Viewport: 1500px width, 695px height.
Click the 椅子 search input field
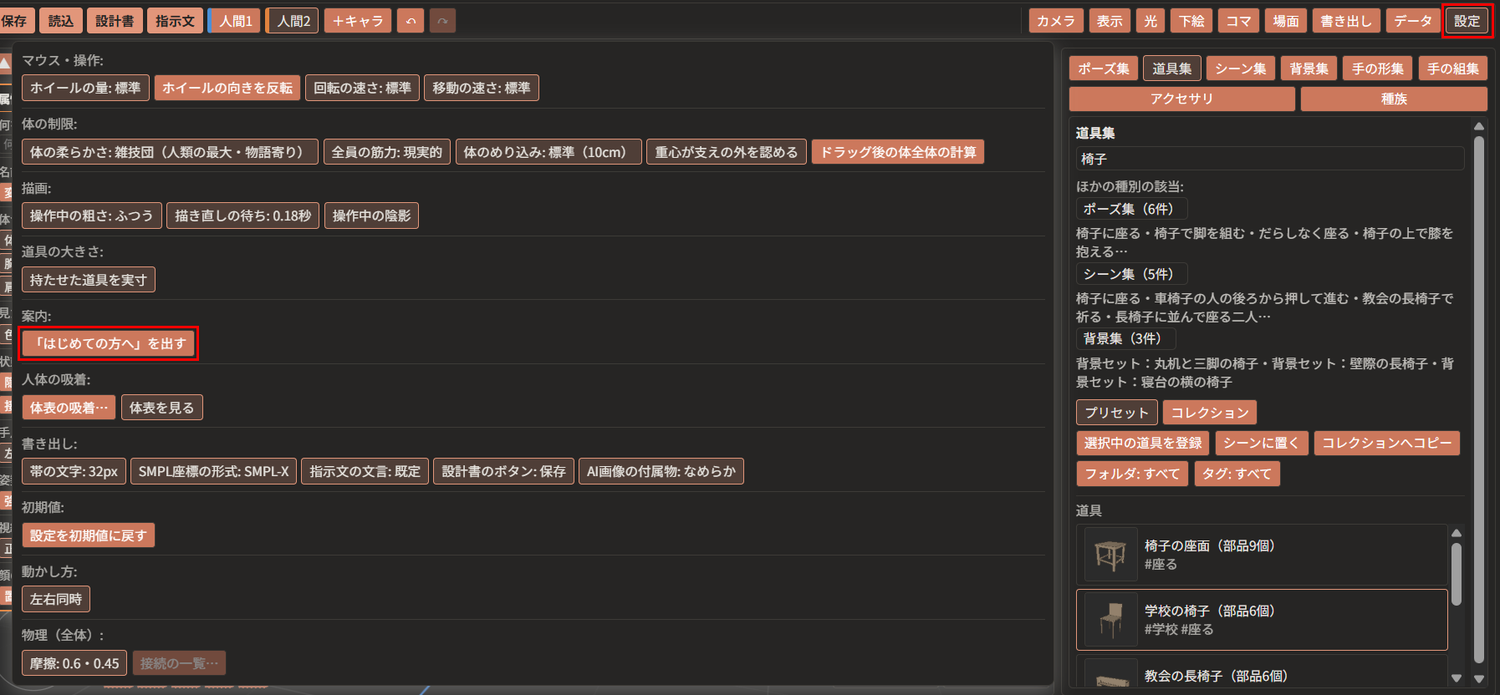(x=1270, y=158)
